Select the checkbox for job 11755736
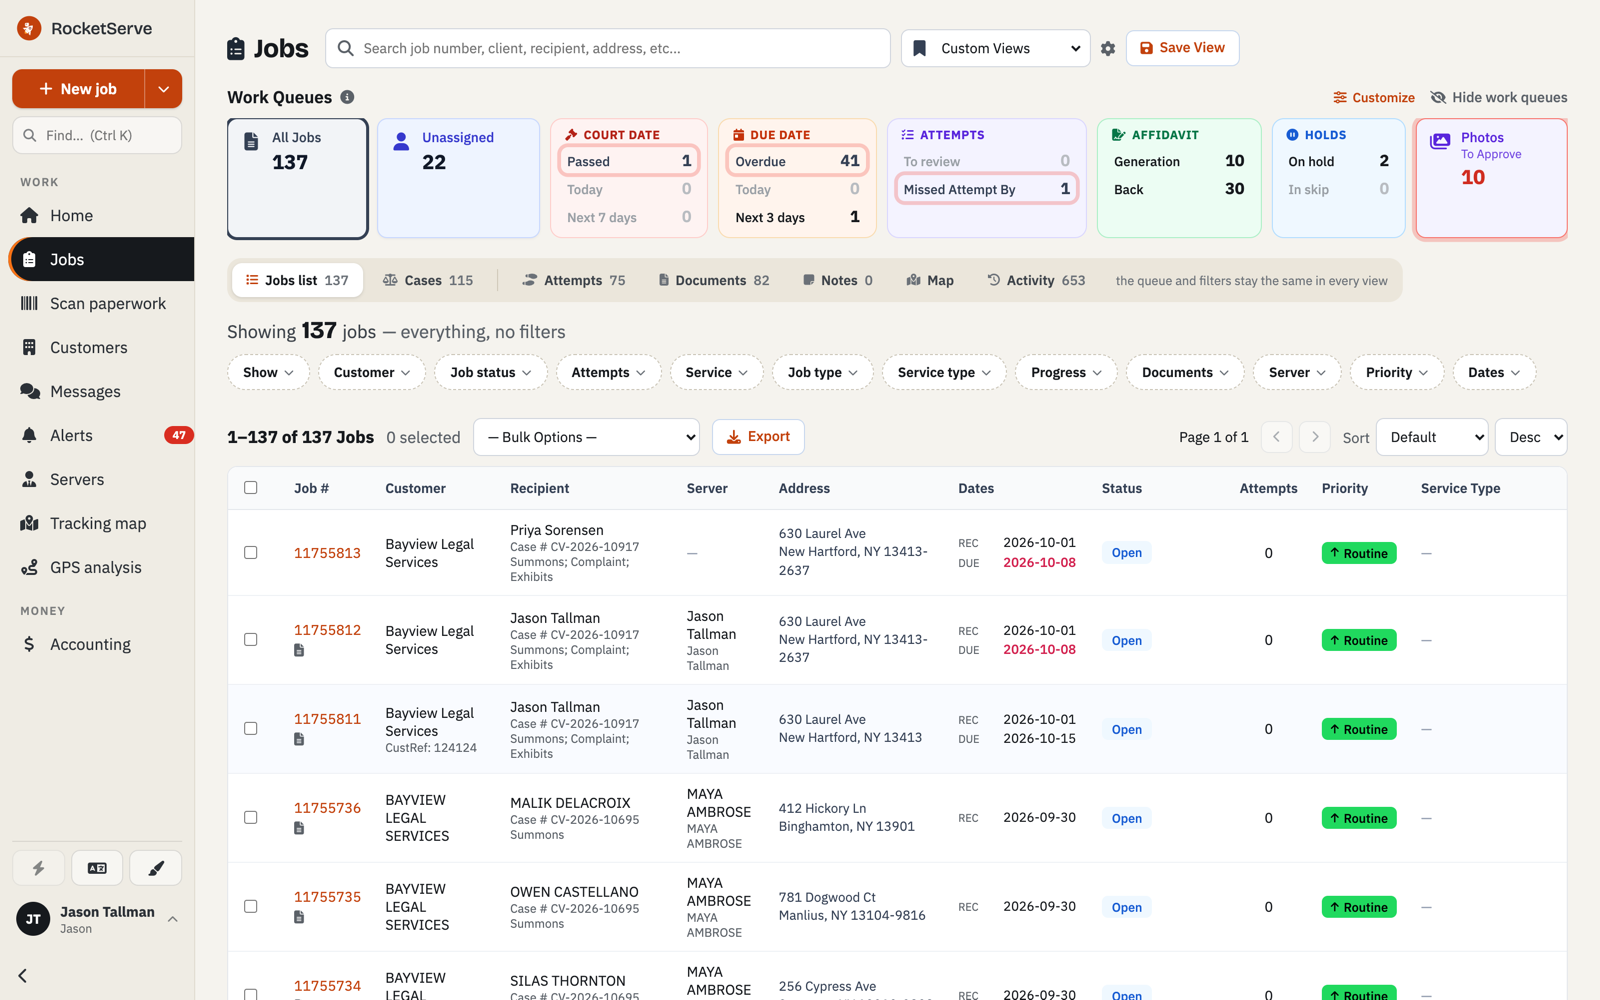 point(251,817)
